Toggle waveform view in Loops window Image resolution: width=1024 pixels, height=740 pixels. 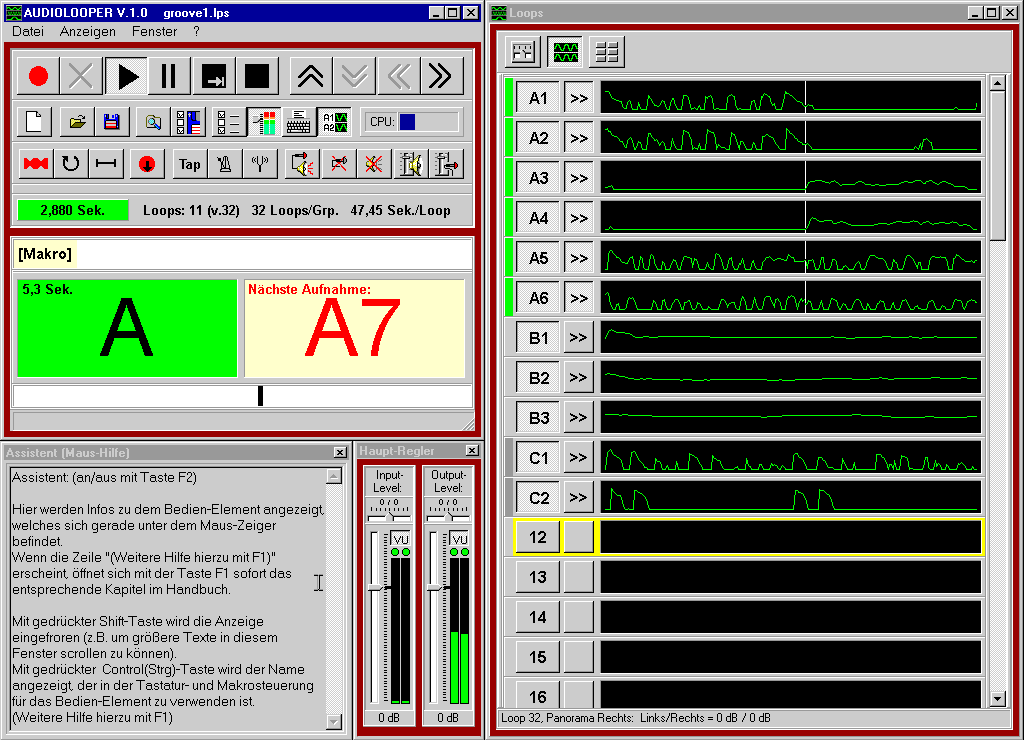coord(565,51)
